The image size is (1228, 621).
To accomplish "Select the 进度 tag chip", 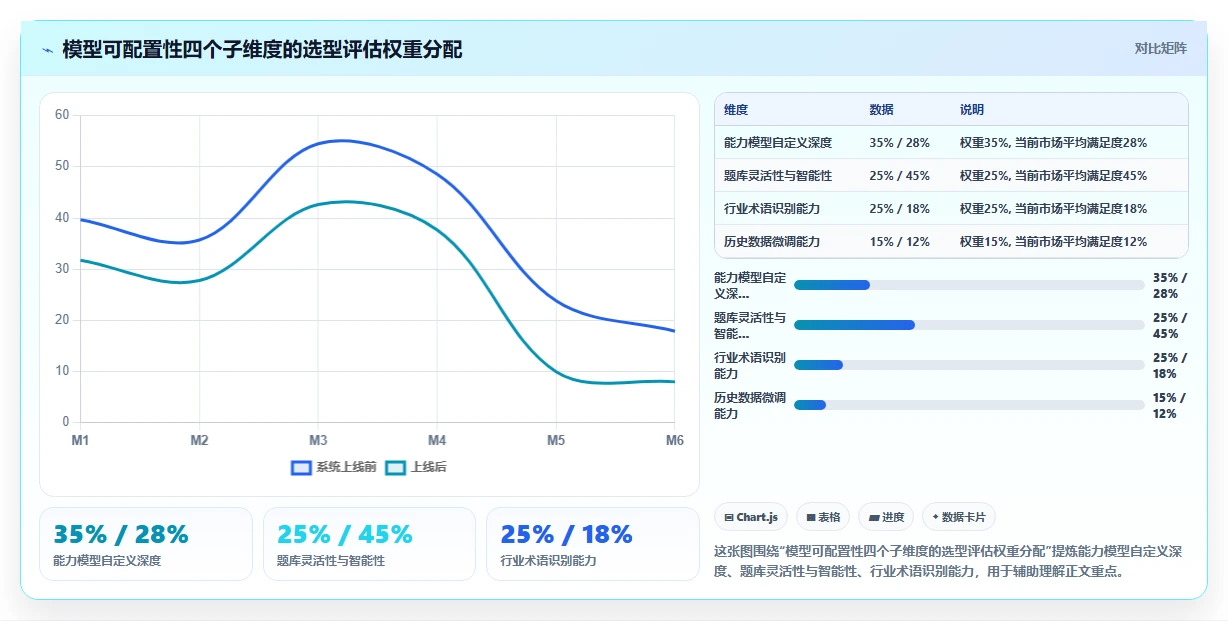I will 886,517.
